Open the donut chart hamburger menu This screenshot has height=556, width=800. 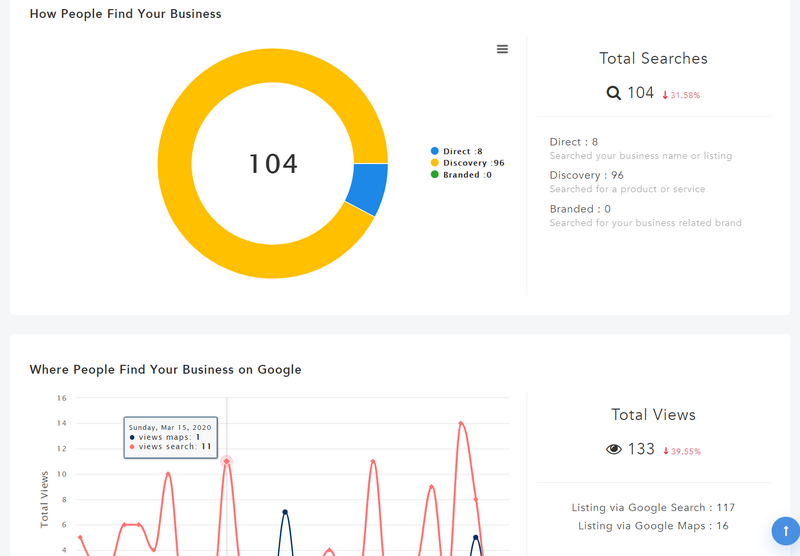502,49
